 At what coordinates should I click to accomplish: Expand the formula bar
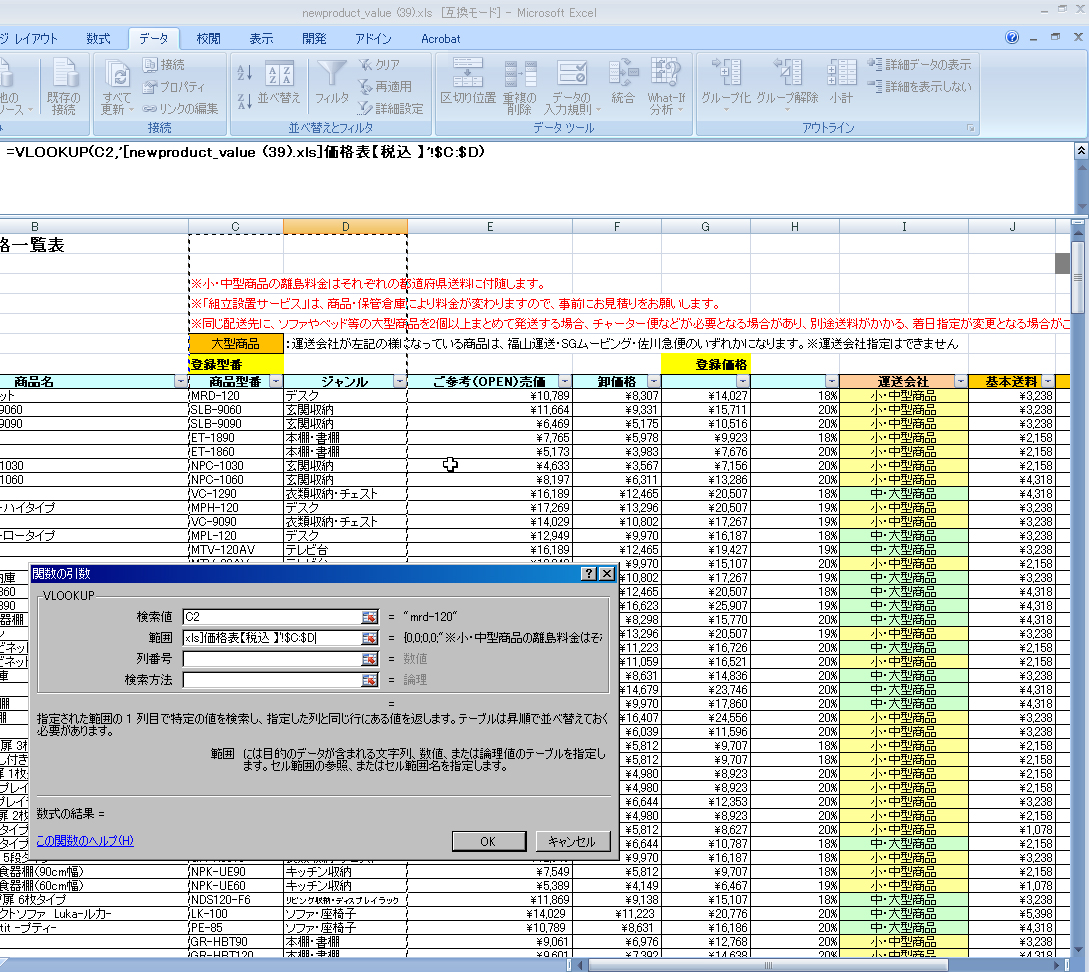(x=1081, y=151)
